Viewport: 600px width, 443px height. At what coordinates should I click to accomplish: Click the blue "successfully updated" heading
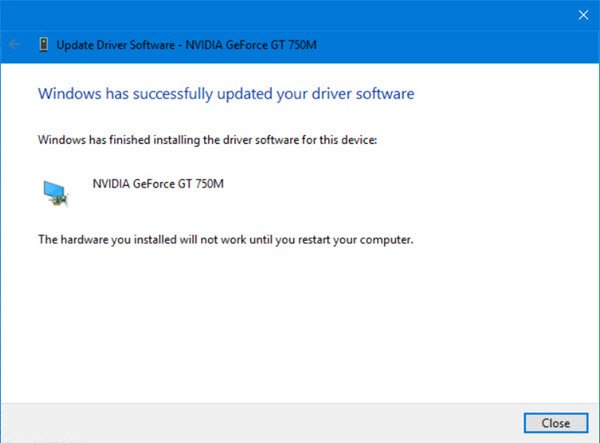coord(225,94)
